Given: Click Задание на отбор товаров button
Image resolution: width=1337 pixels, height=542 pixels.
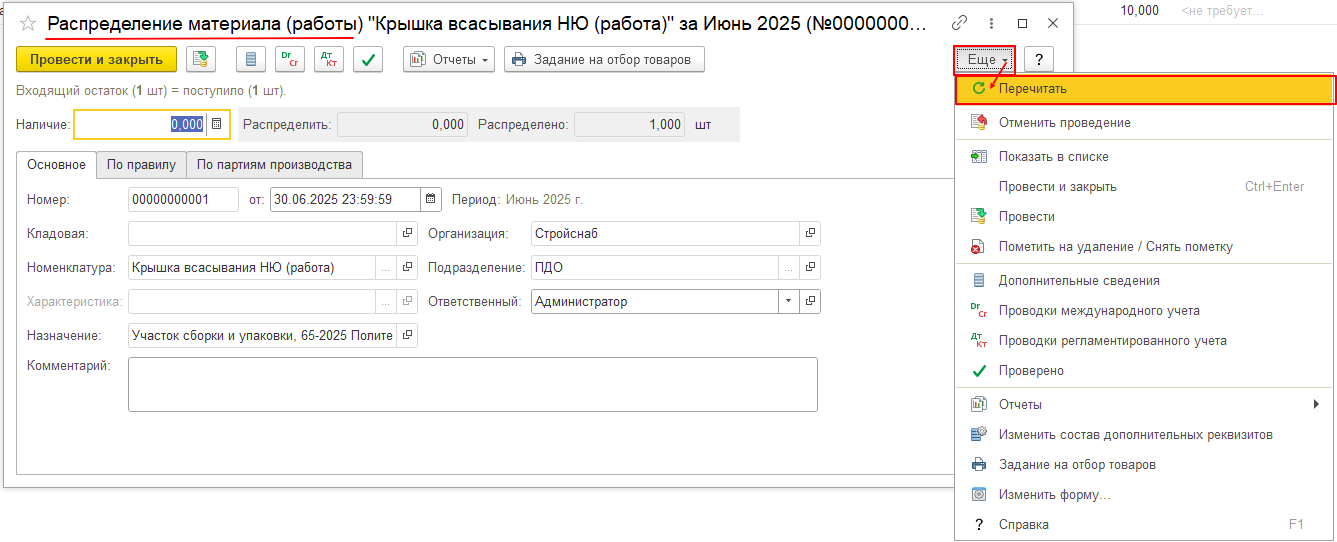Looking at the screenshot, I should (603, 60).
